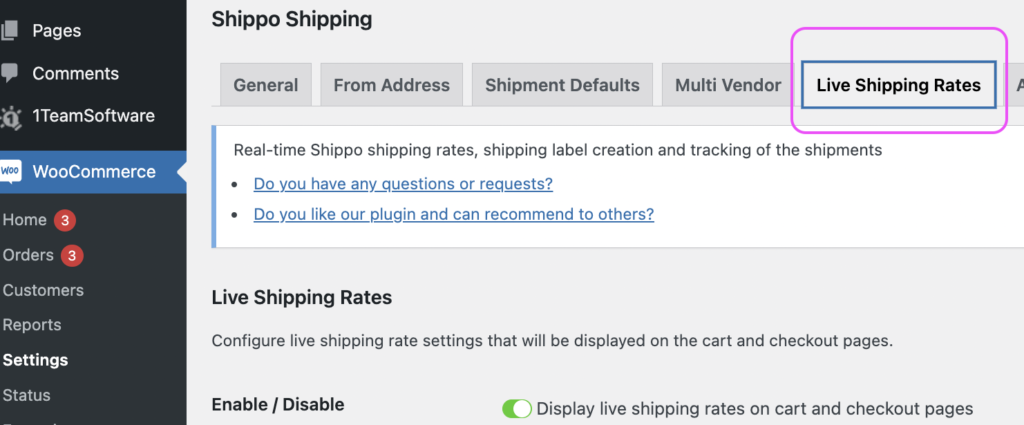Open the WooCommerce Home submenu item
The width and height of the screenshot is (1024, 425).
(x=25, y=220)
